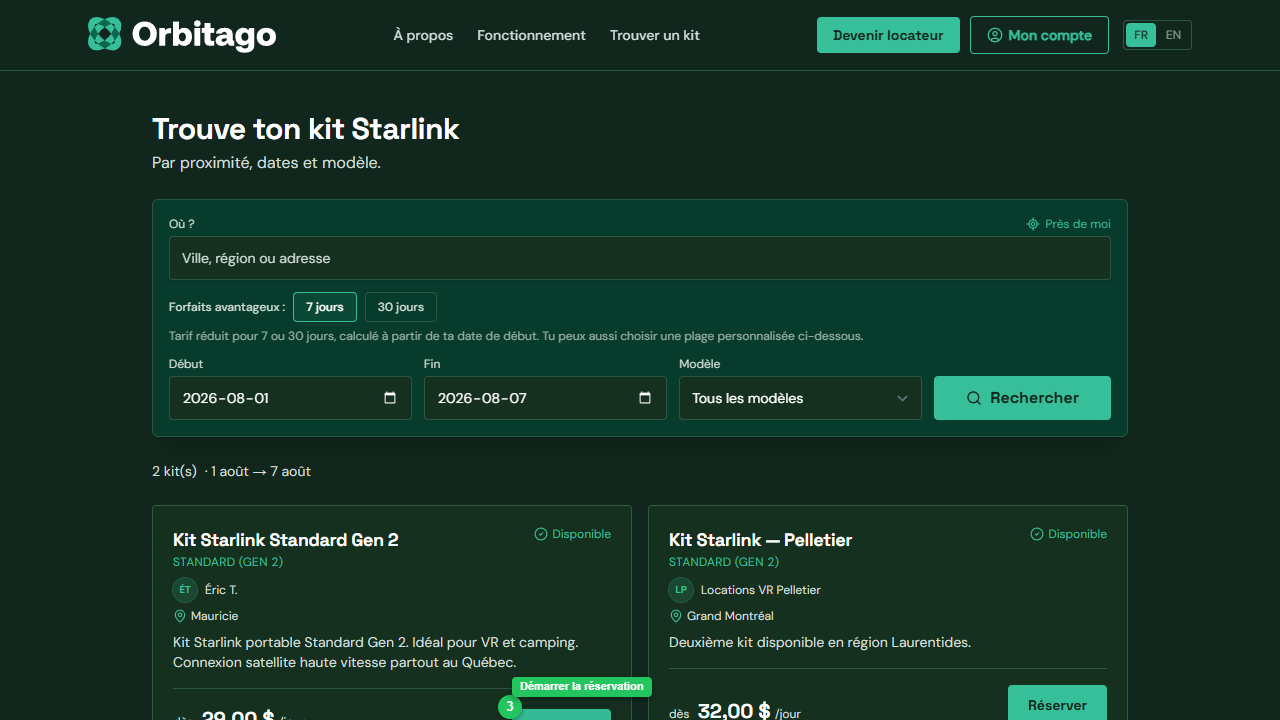Click the 32,00 $ price on Pelletier kit
Screen dimensions: 1280x720
(734, 711)
